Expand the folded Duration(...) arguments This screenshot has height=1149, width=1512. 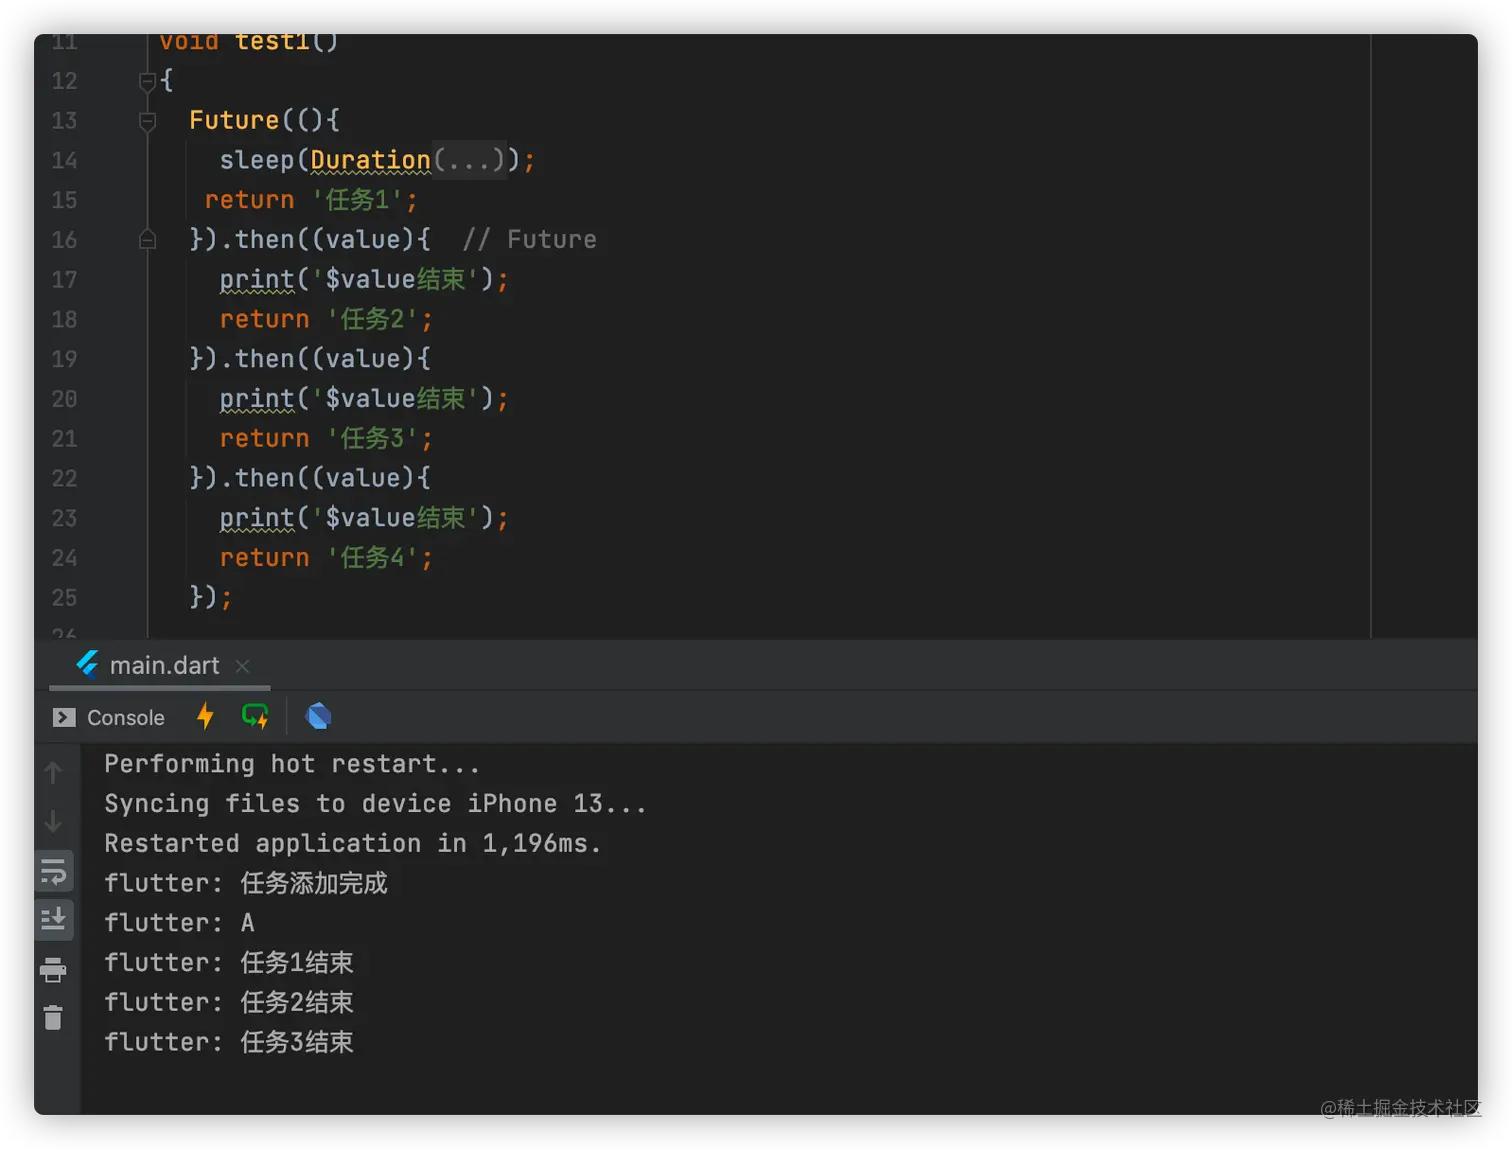469,160
